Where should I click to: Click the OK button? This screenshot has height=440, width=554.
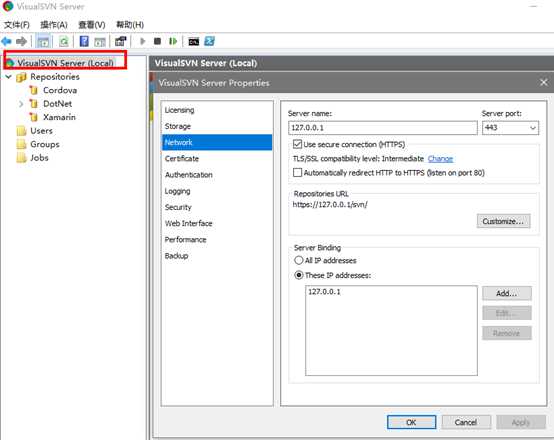411,422
